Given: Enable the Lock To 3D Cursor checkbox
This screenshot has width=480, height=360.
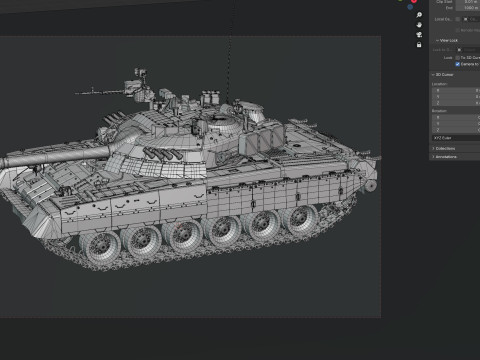Looking at the screenshot, I should tap(458, 58).
